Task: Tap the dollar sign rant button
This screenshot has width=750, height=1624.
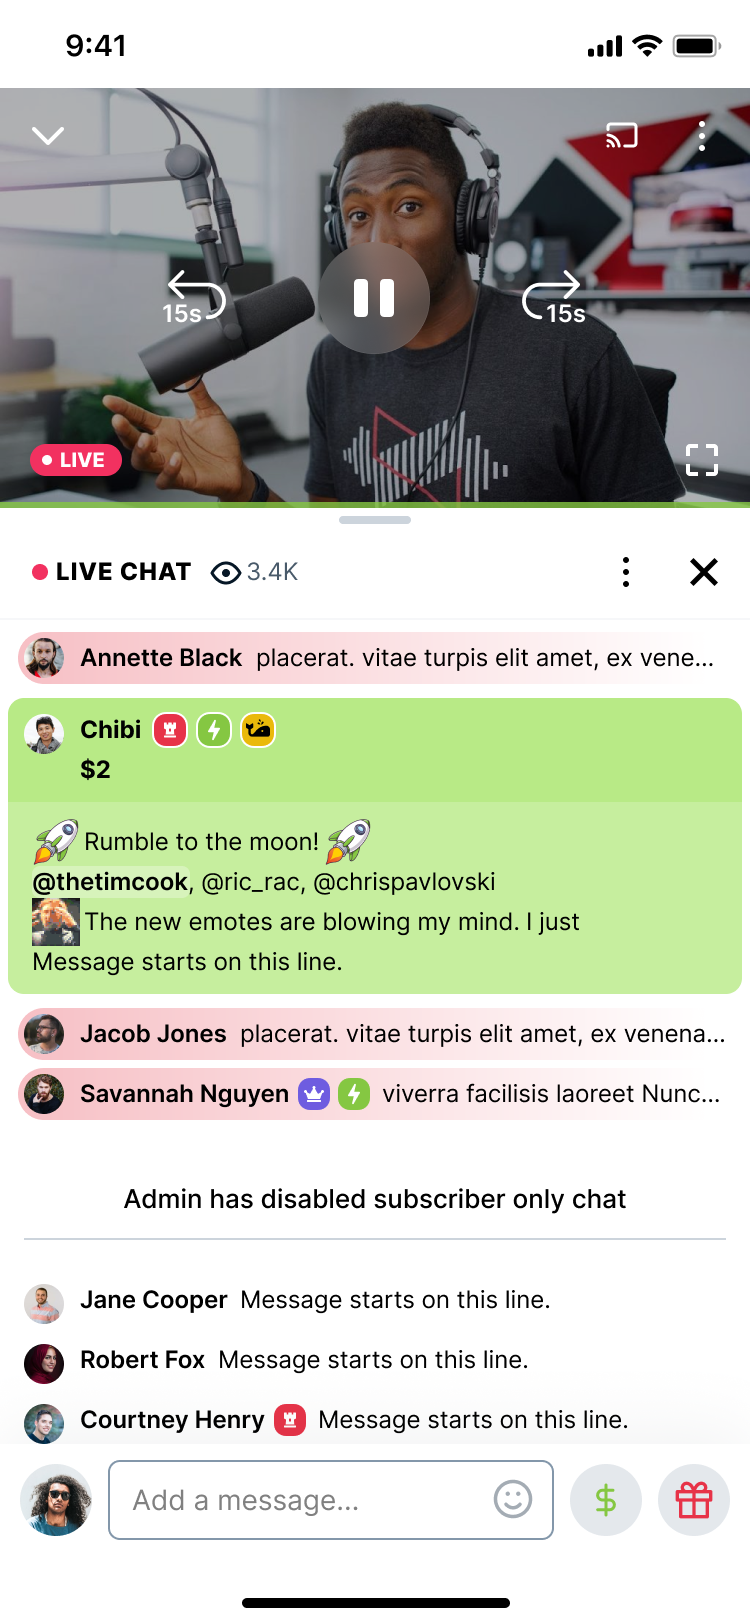Action: tap(606, 1500)
